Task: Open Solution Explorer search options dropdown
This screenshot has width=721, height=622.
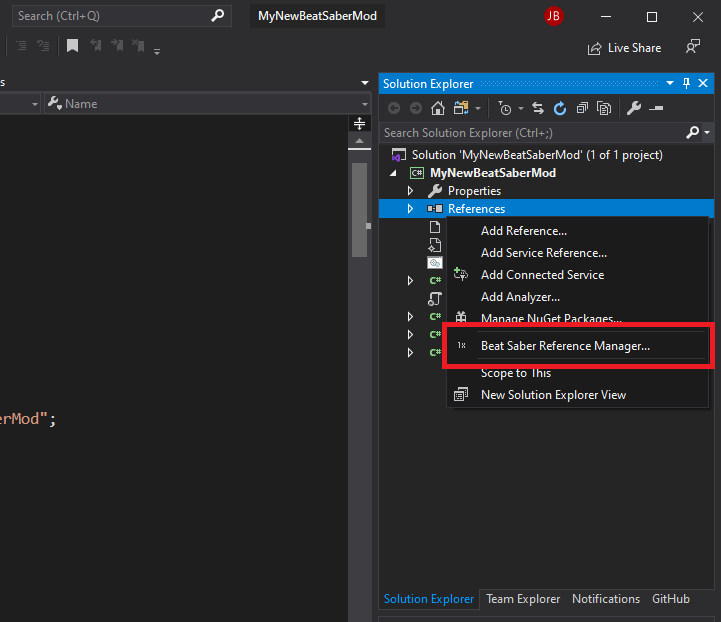Action: click(707, 133)
